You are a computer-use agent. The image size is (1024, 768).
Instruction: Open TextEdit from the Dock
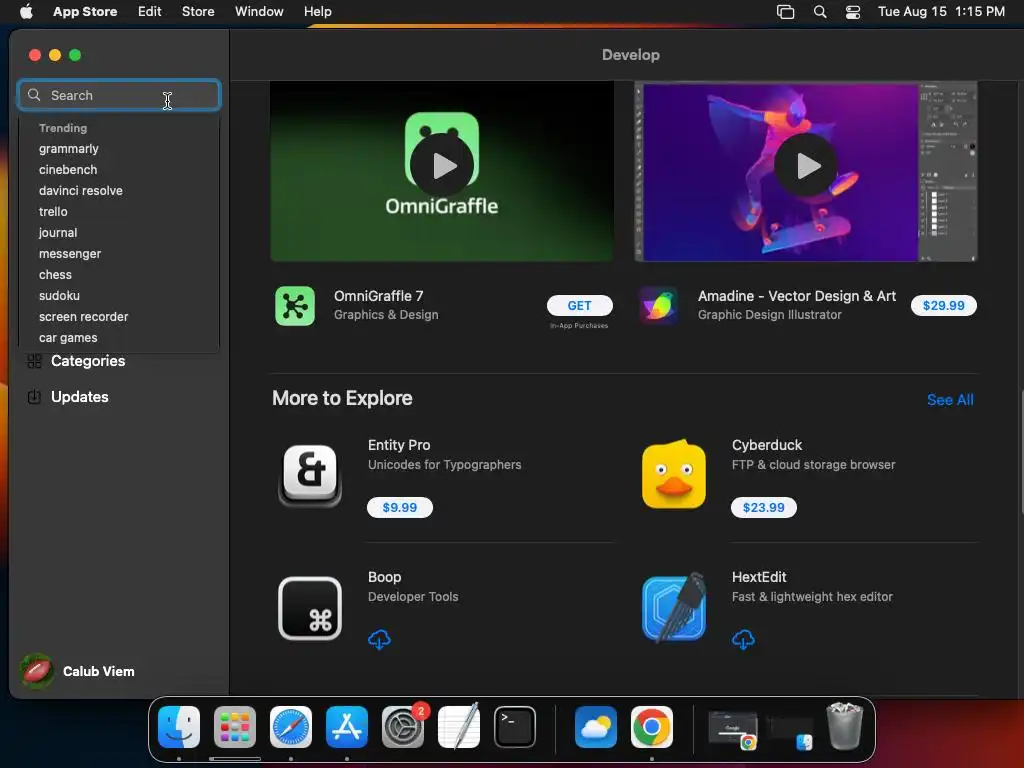(459, 727)
